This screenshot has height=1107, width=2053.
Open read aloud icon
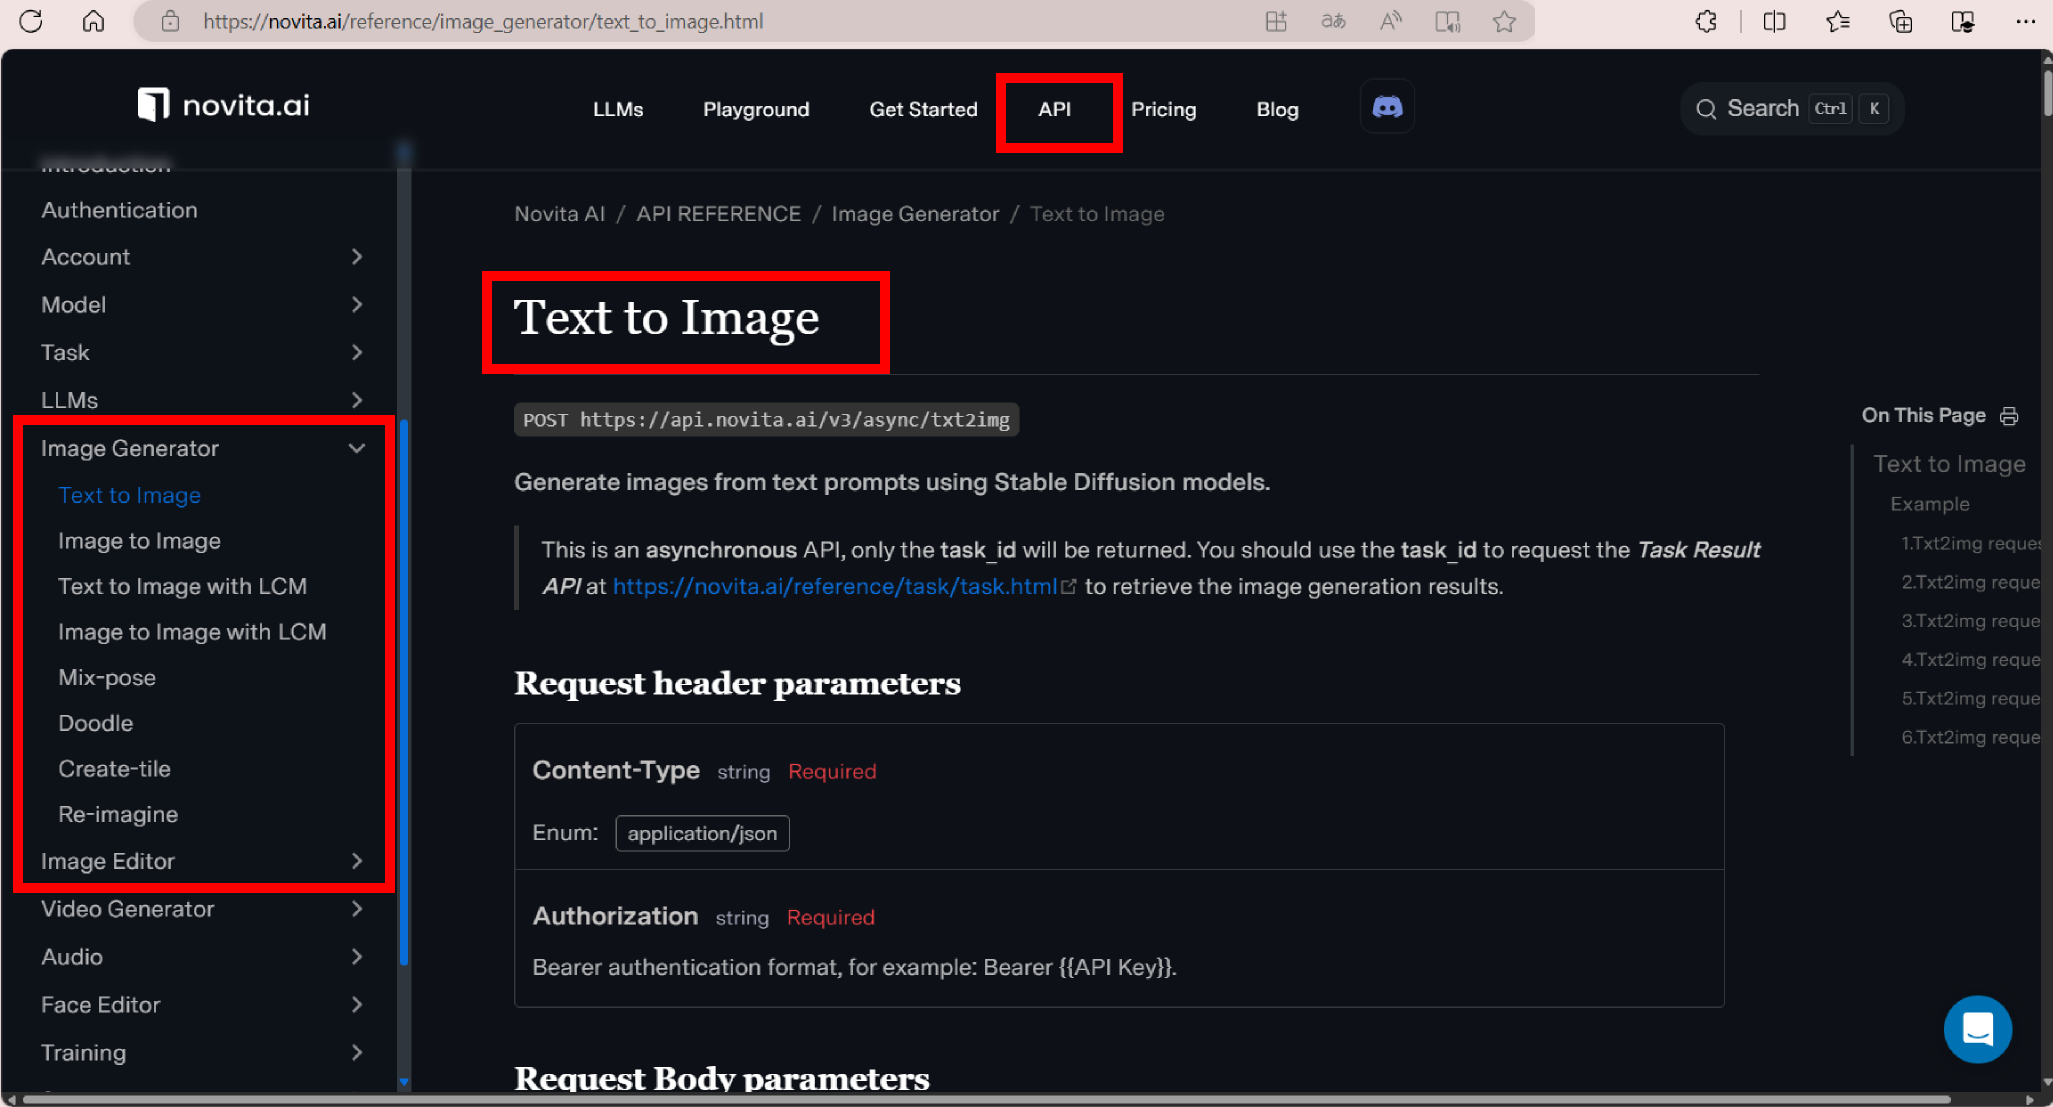click(1390, 21)
